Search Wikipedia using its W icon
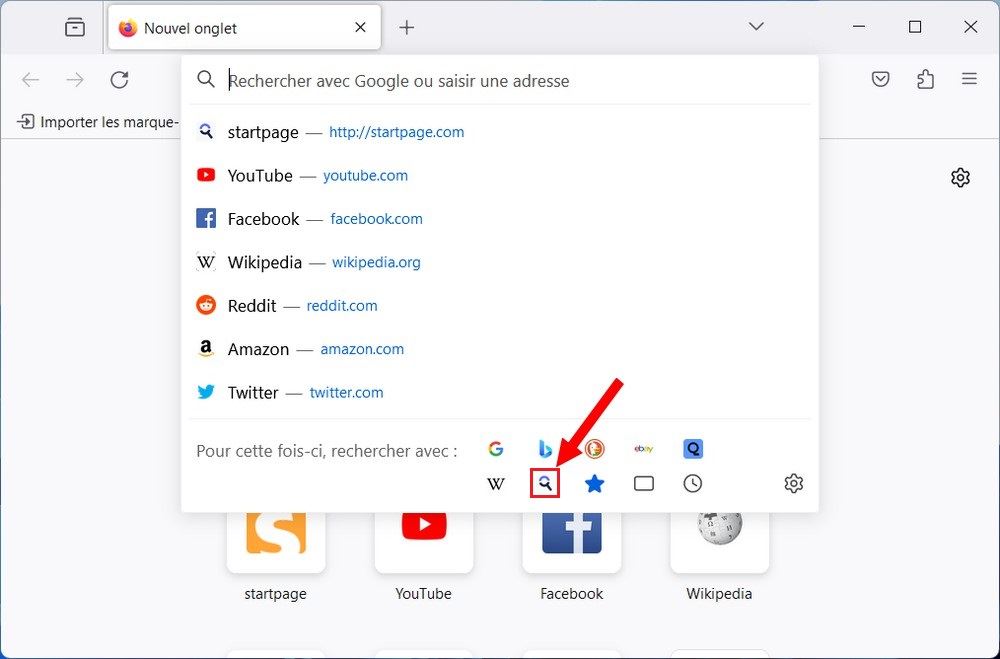Viewport: 1000px width, 659px height. [x=496, y=483]
